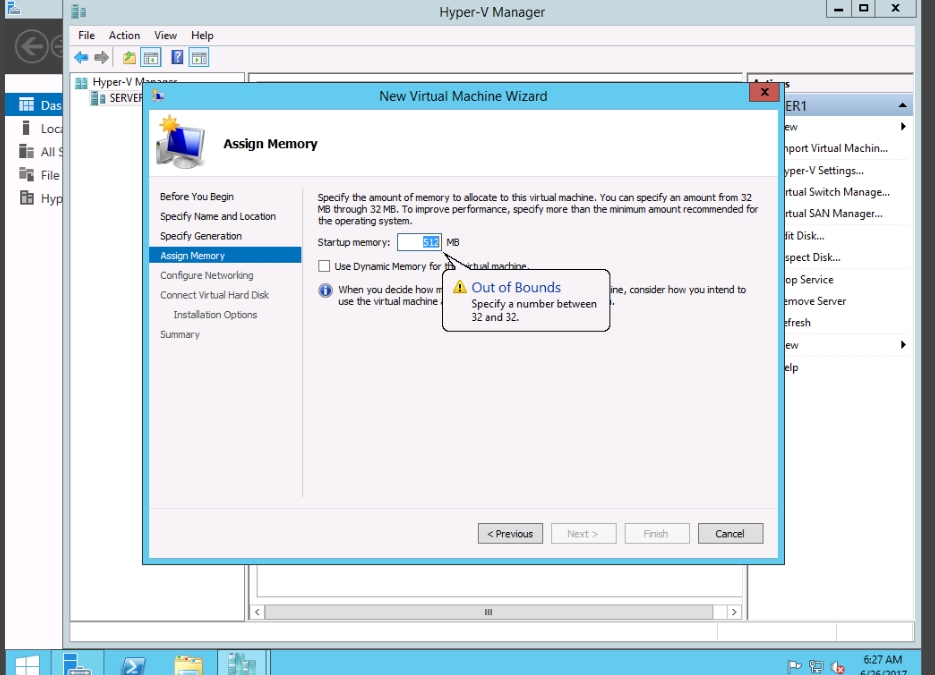Go to the Specify Generation step
The width and height of the screenshot is (935, 675).
pyautogui.click(x=201, y=236)
